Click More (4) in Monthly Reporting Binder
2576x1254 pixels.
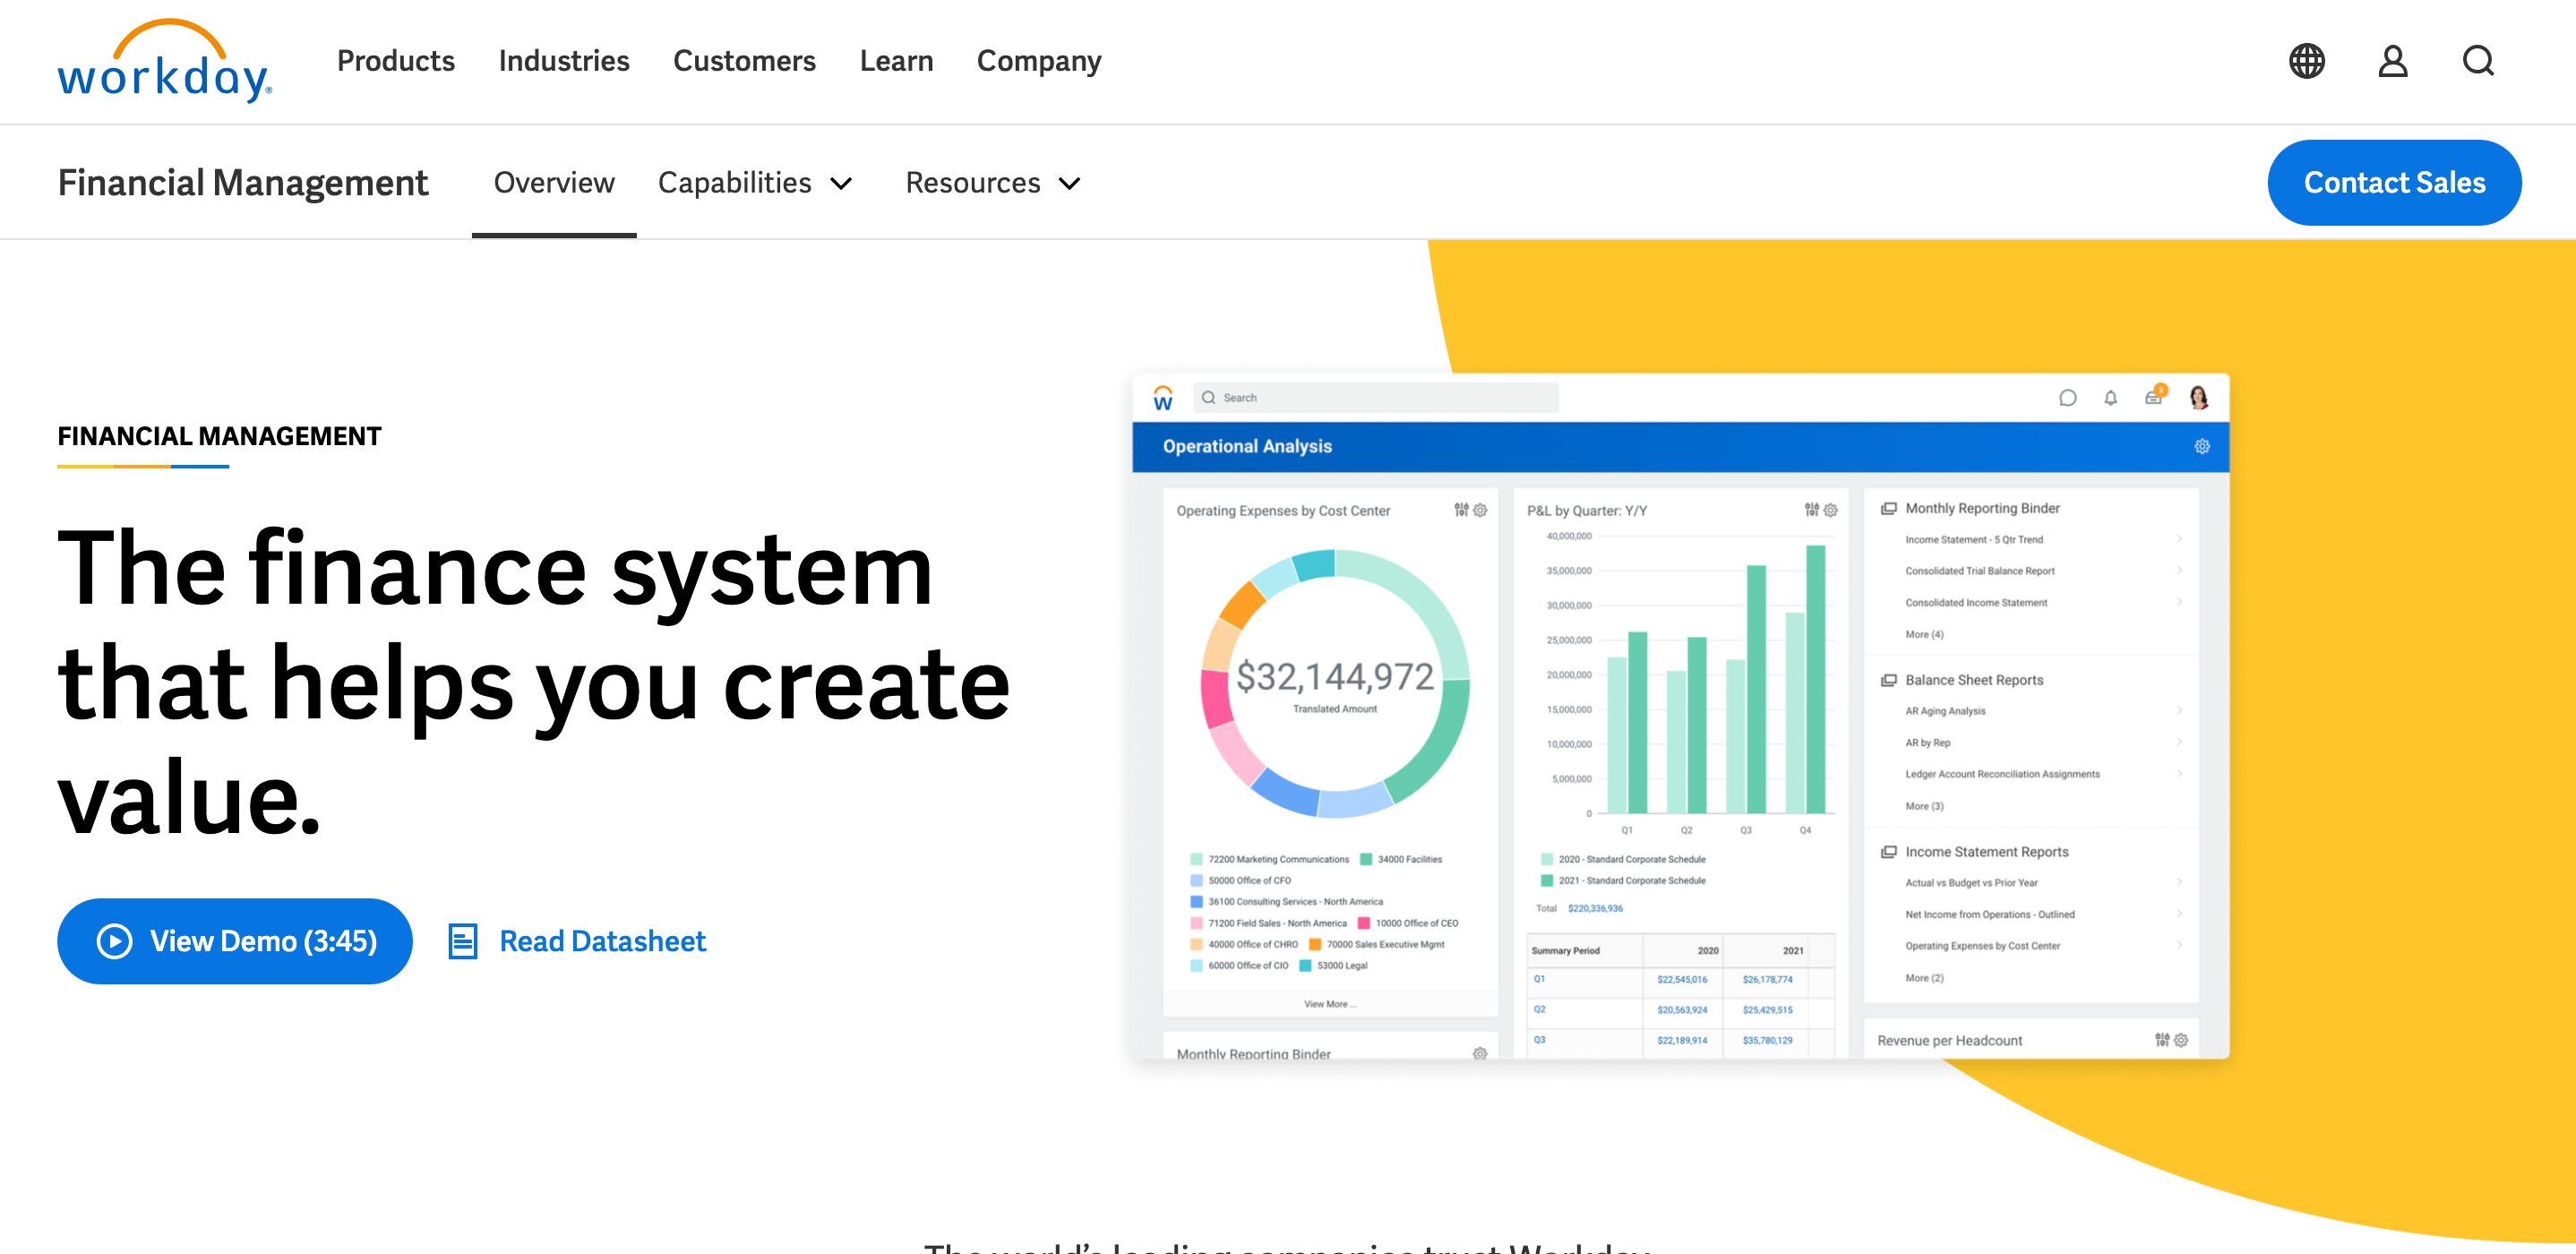coord(1924,634)
